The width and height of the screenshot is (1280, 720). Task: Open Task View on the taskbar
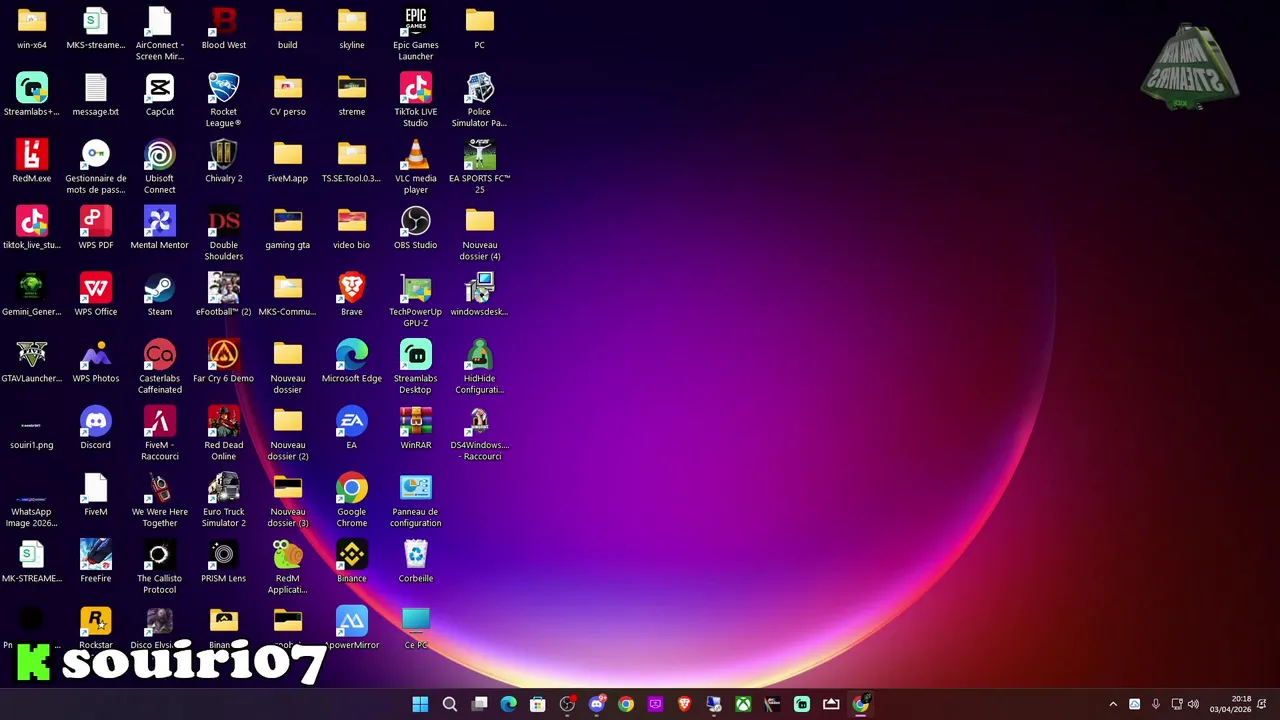pyautogui.click(x=479, y=704)
